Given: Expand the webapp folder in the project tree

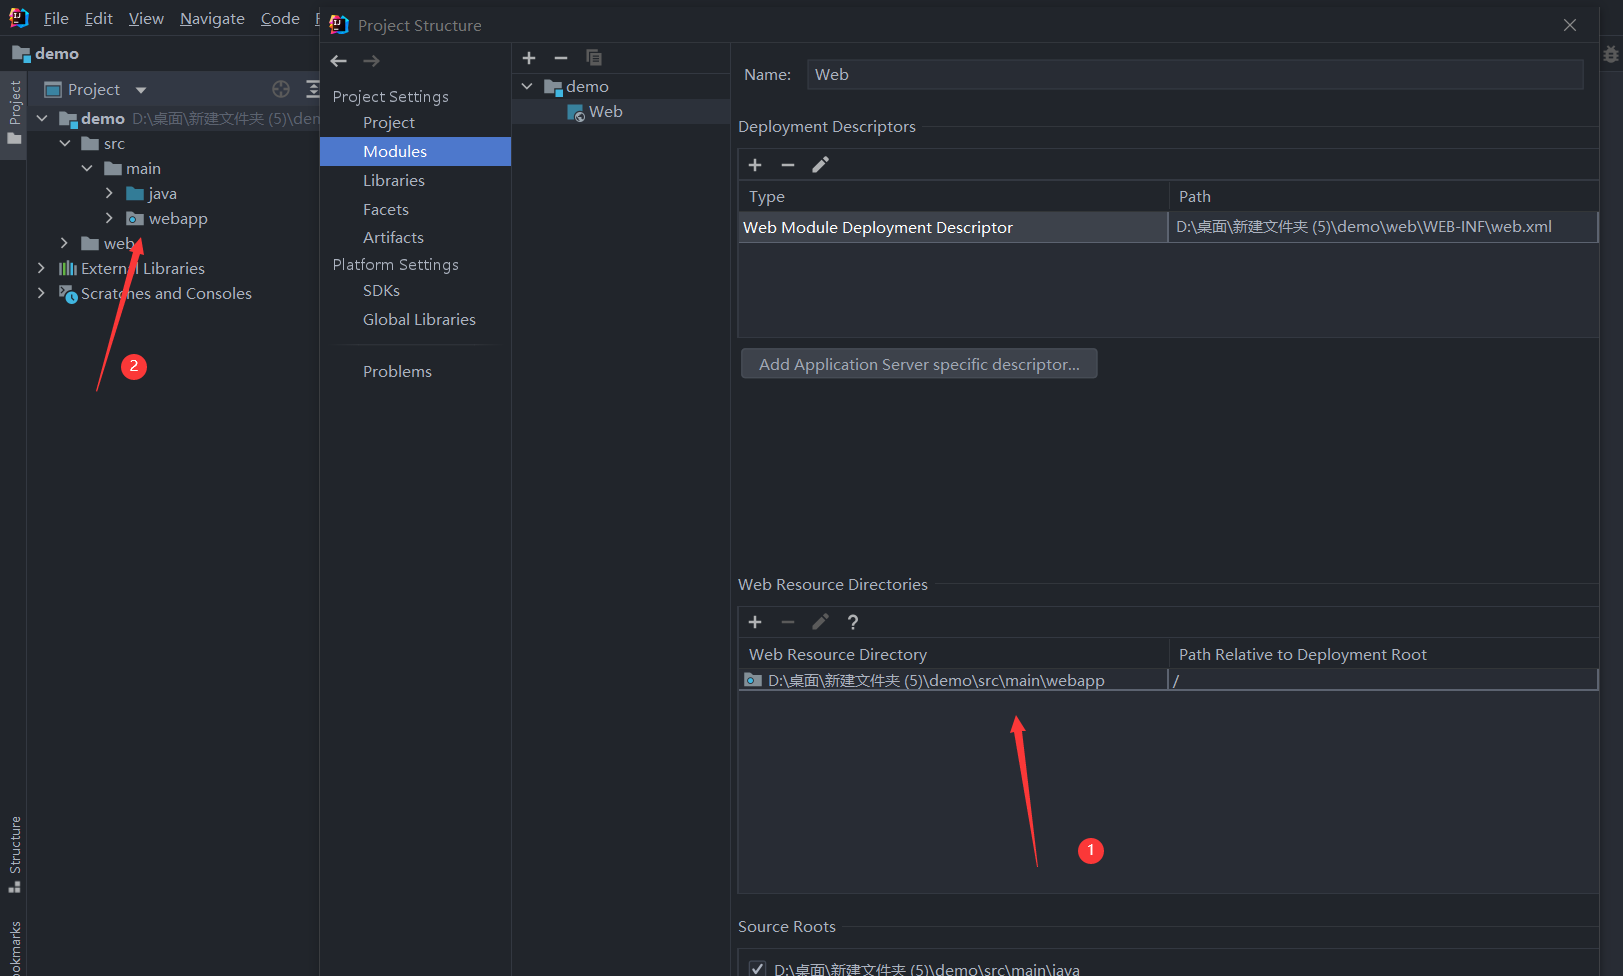Looking at the screenshot, I should [x=109, y=218].
